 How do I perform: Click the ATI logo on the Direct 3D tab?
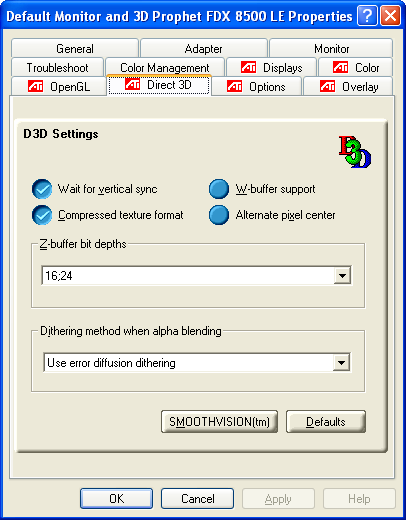132,84
